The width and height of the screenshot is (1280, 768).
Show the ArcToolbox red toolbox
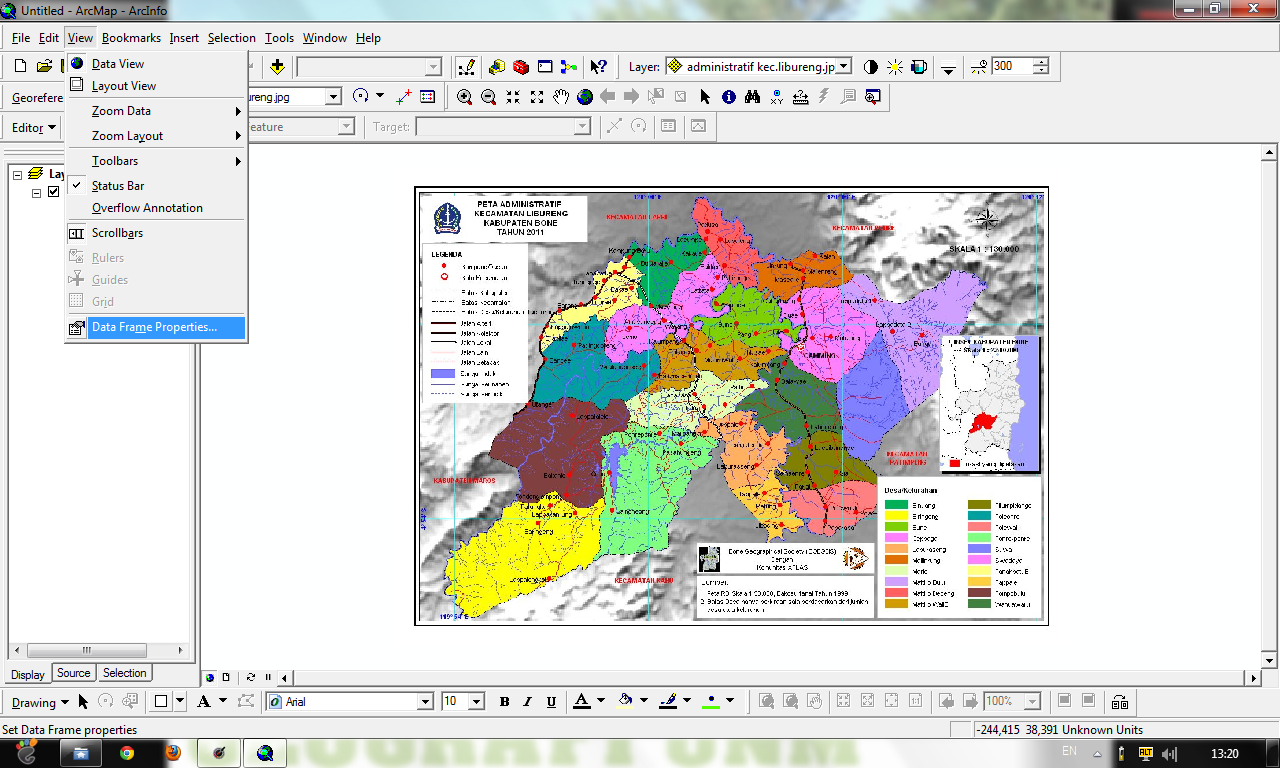(x=521, y=67)
